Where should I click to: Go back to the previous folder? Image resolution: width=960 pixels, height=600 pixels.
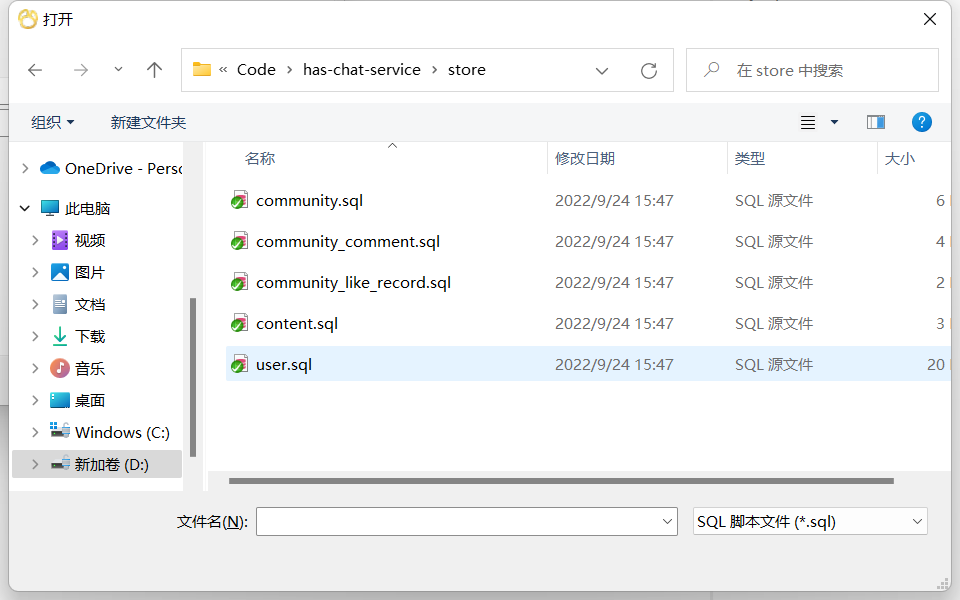point(35,70)
